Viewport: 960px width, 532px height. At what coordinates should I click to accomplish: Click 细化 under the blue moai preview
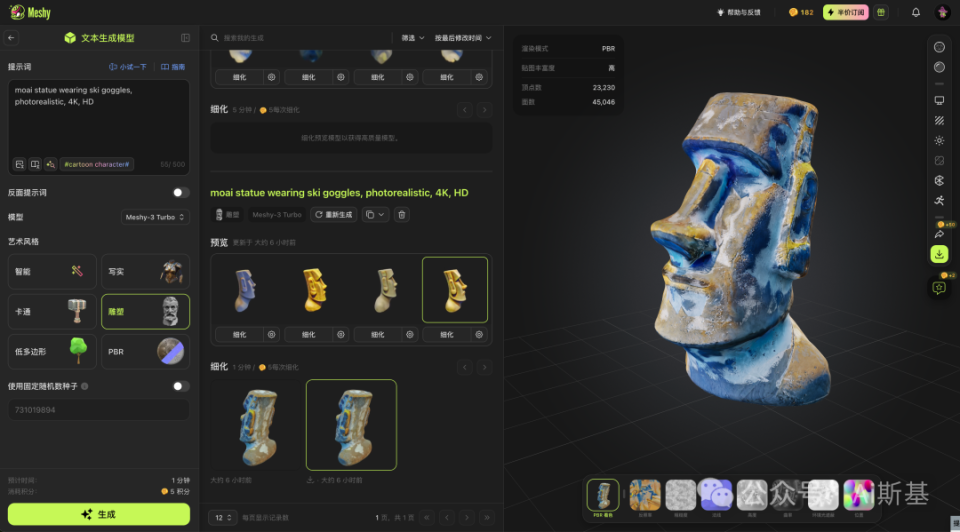(239, 334)
